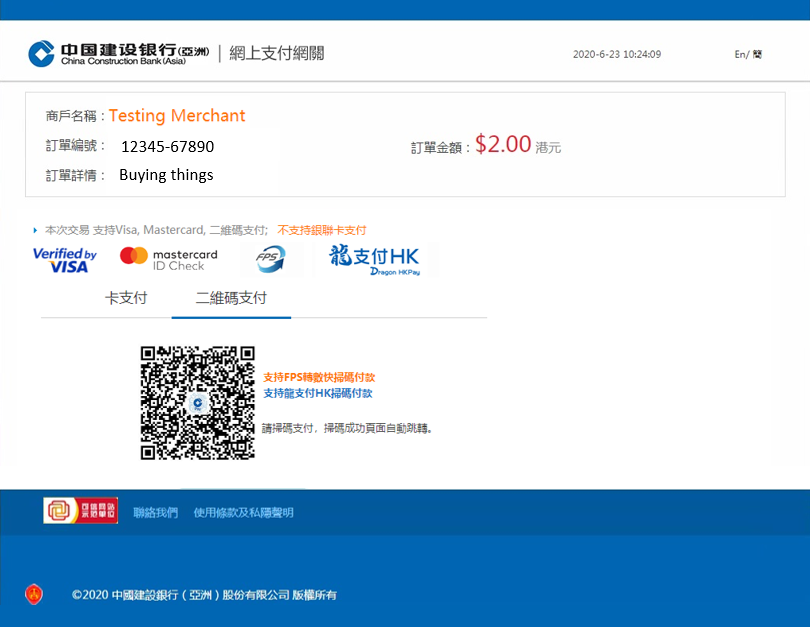Switch language to En
This screenshot has width=810, height=627.
pyautogui.click(x=740, y=54)
